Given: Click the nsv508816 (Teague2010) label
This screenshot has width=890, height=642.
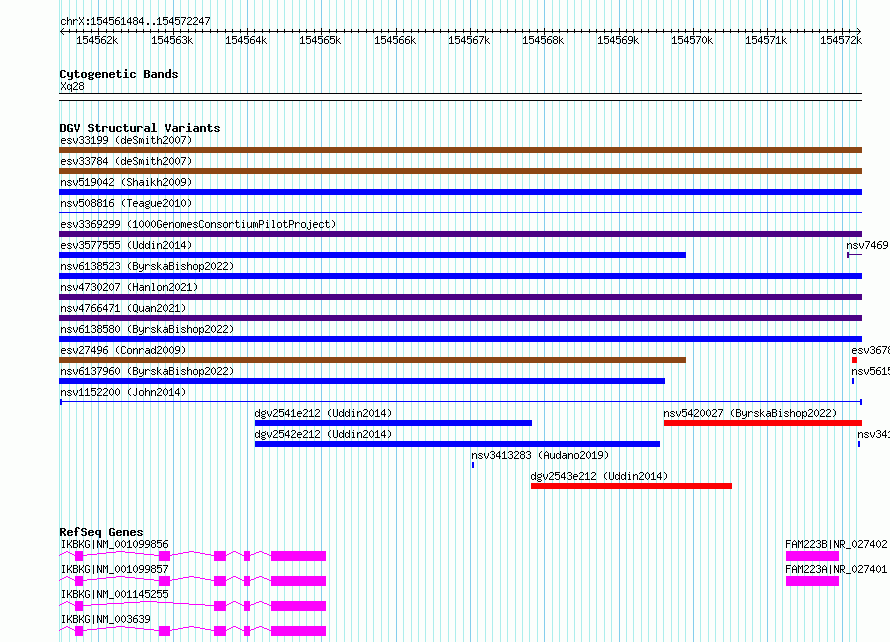Looking at the screenshot, I should click(126, 203).
